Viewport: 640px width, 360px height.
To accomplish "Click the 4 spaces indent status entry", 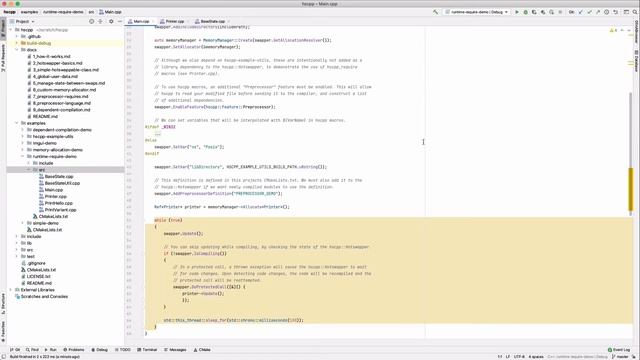I will pyautogui.click(x=536, y=357).
